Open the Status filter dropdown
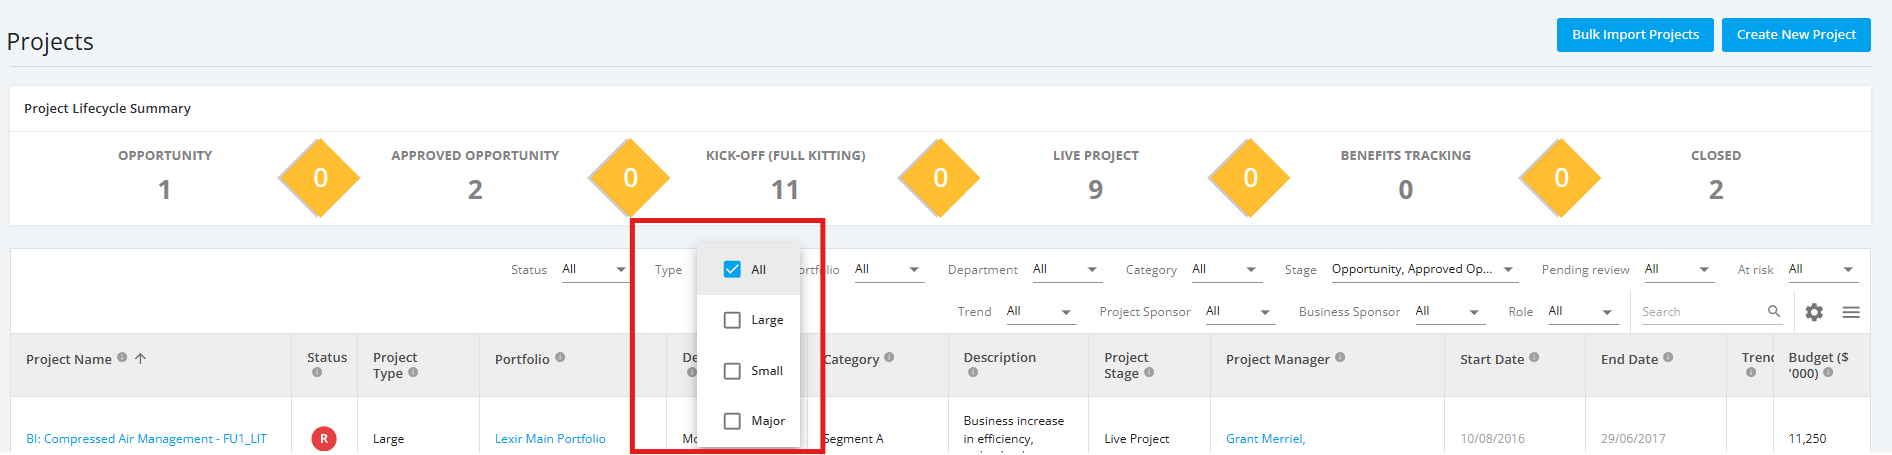1892x455 pixels. click(594, 269)
